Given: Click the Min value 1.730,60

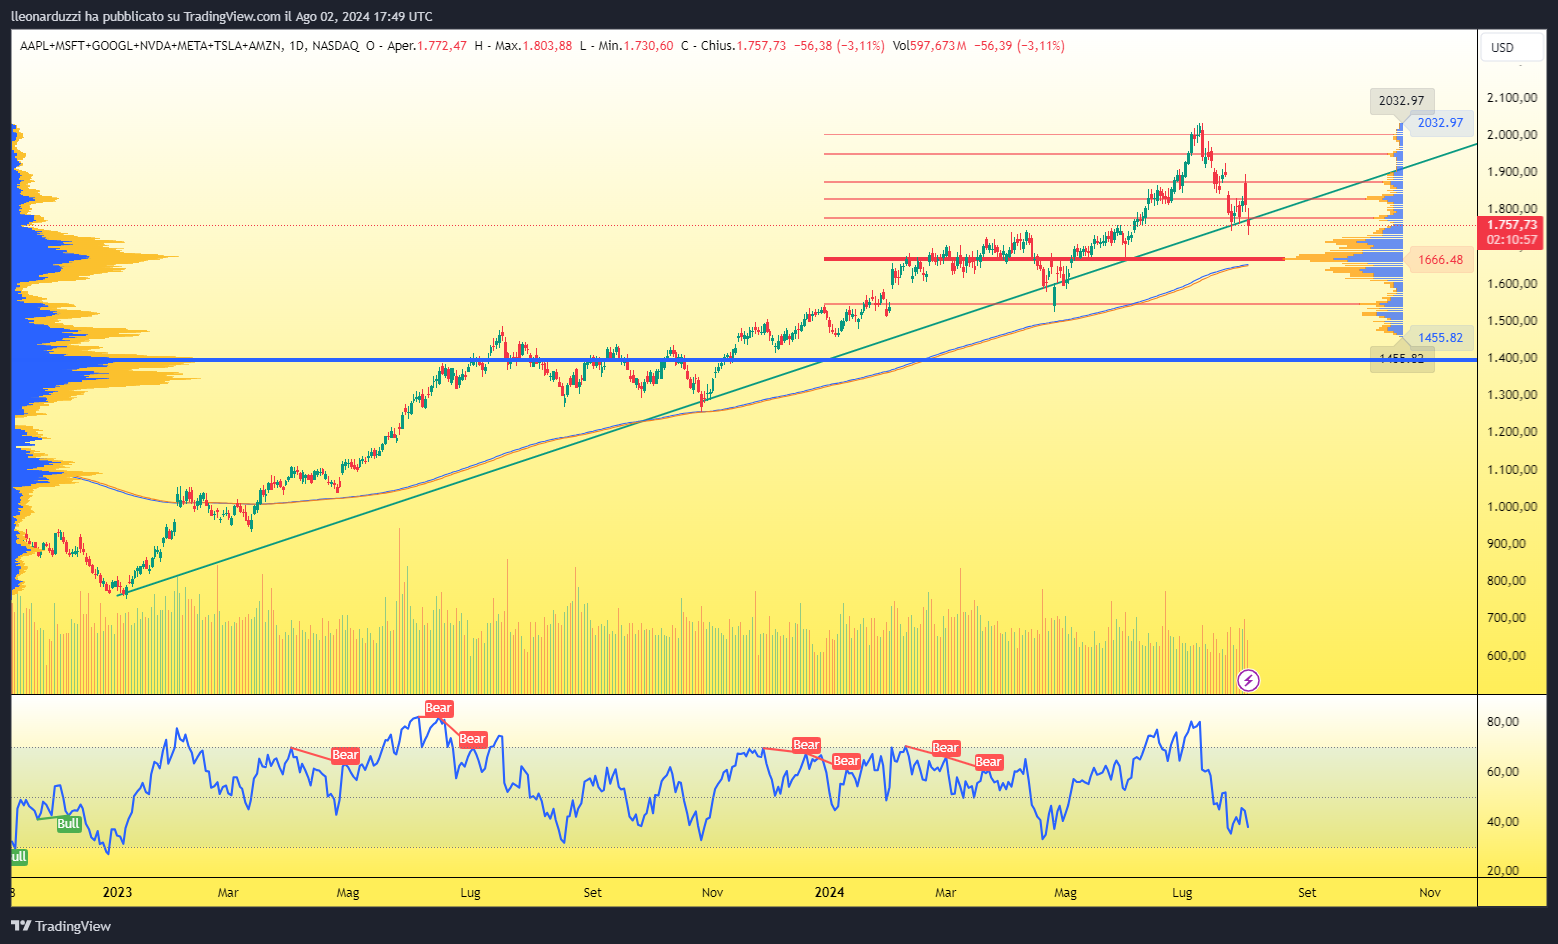Looking at the screenshot, I should coord(649,46).
